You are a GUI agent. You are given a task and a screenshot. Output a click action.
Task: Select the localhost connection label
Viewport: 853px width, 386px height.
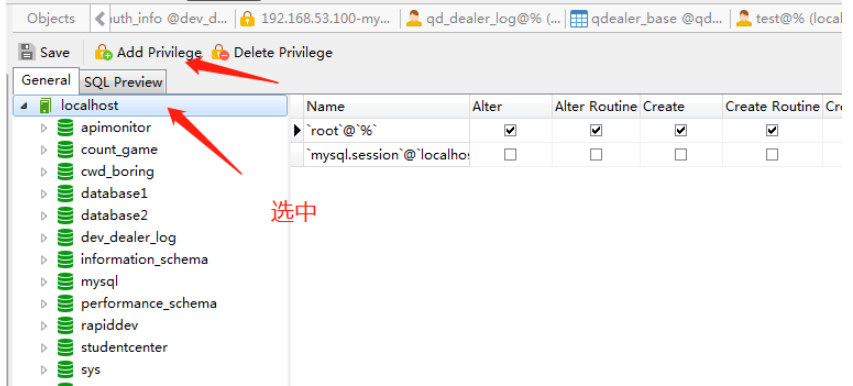click(89, 105)
